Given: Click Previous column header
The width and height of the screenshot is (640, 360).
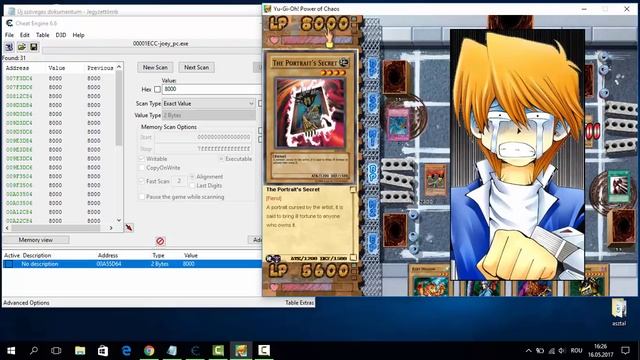Looking at the screenshot, I should (100, 68).
